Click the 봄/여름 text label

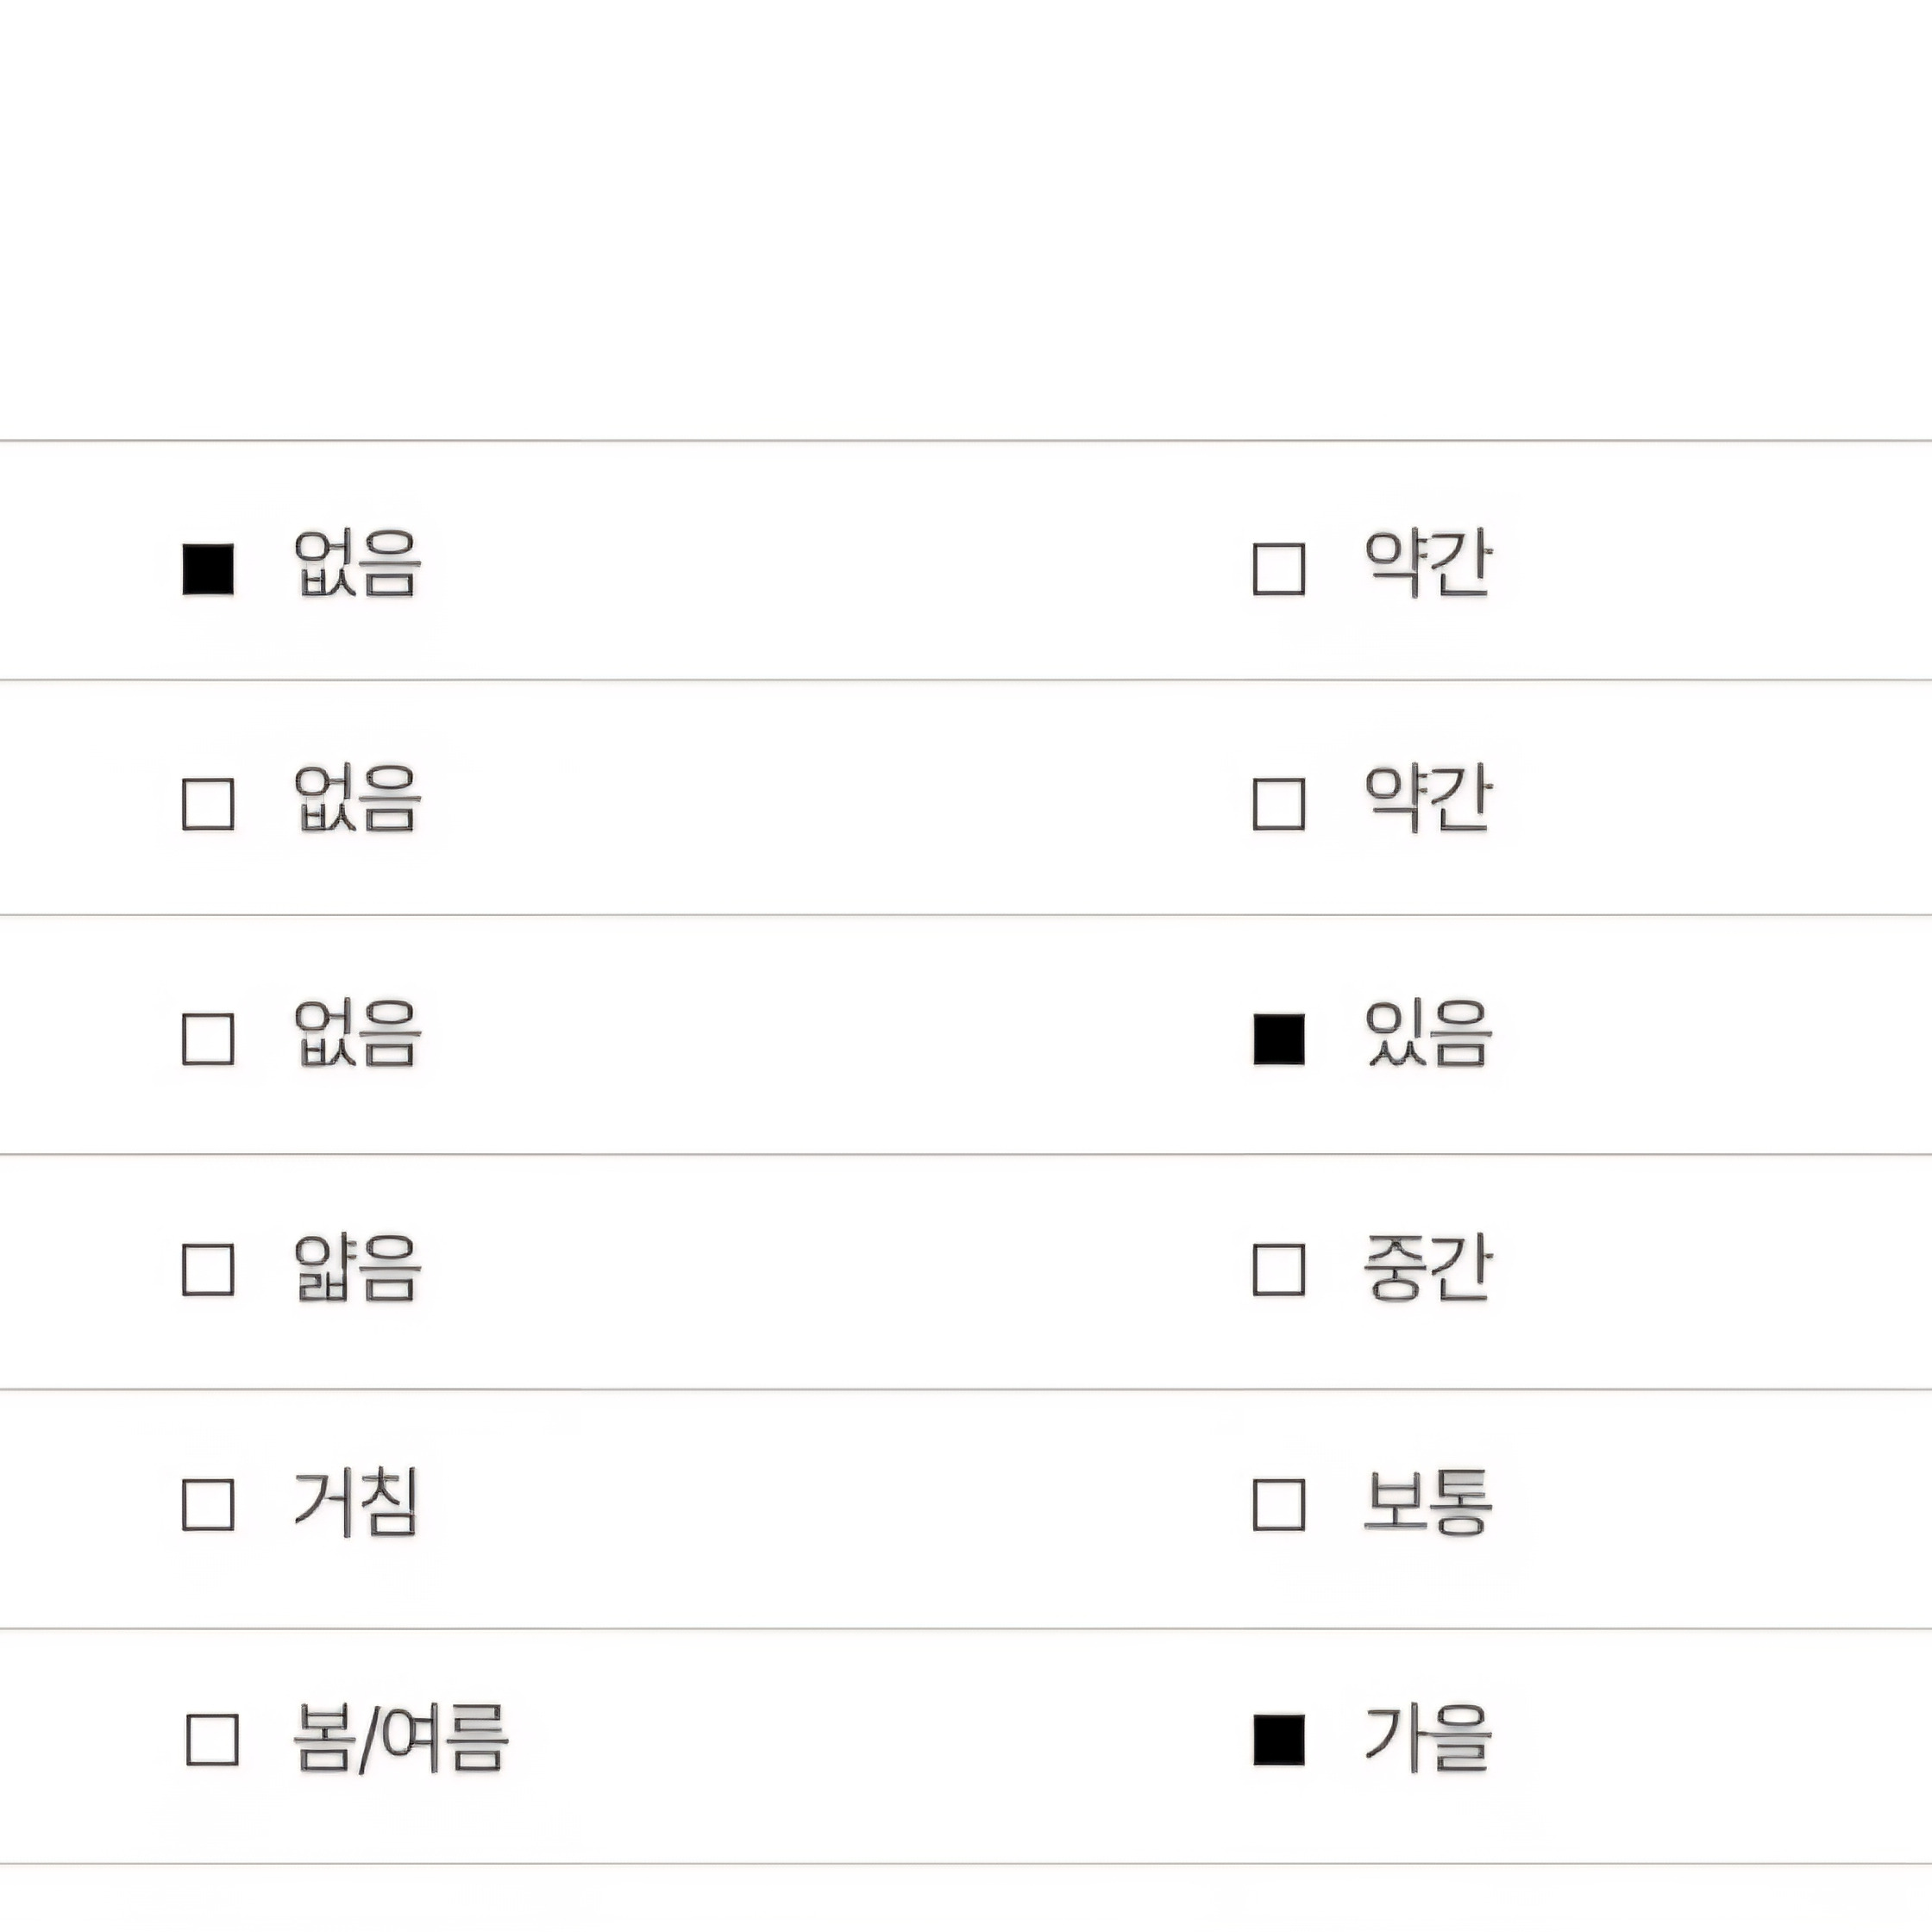tap(400, 1738)
